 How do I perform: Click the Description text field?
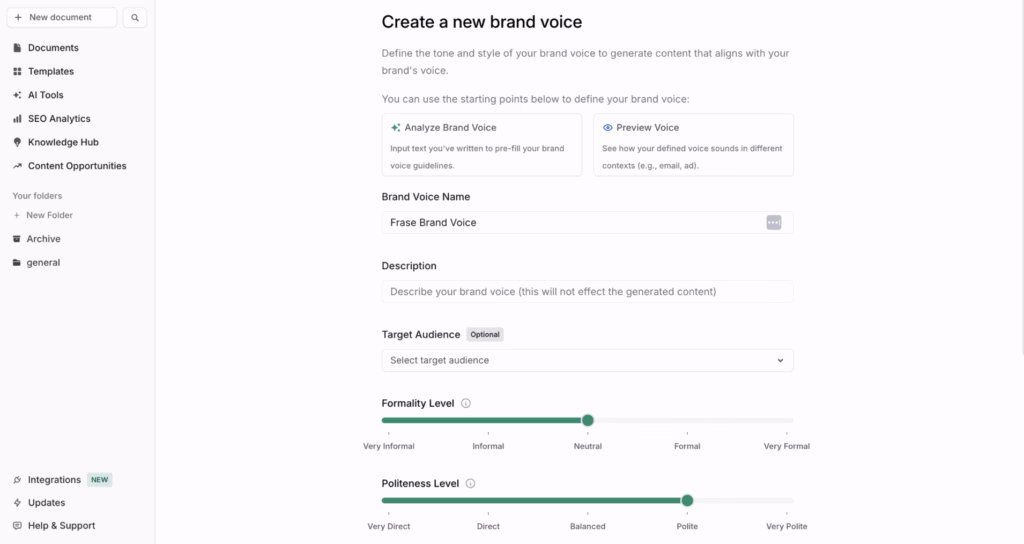tap(587, 292)
